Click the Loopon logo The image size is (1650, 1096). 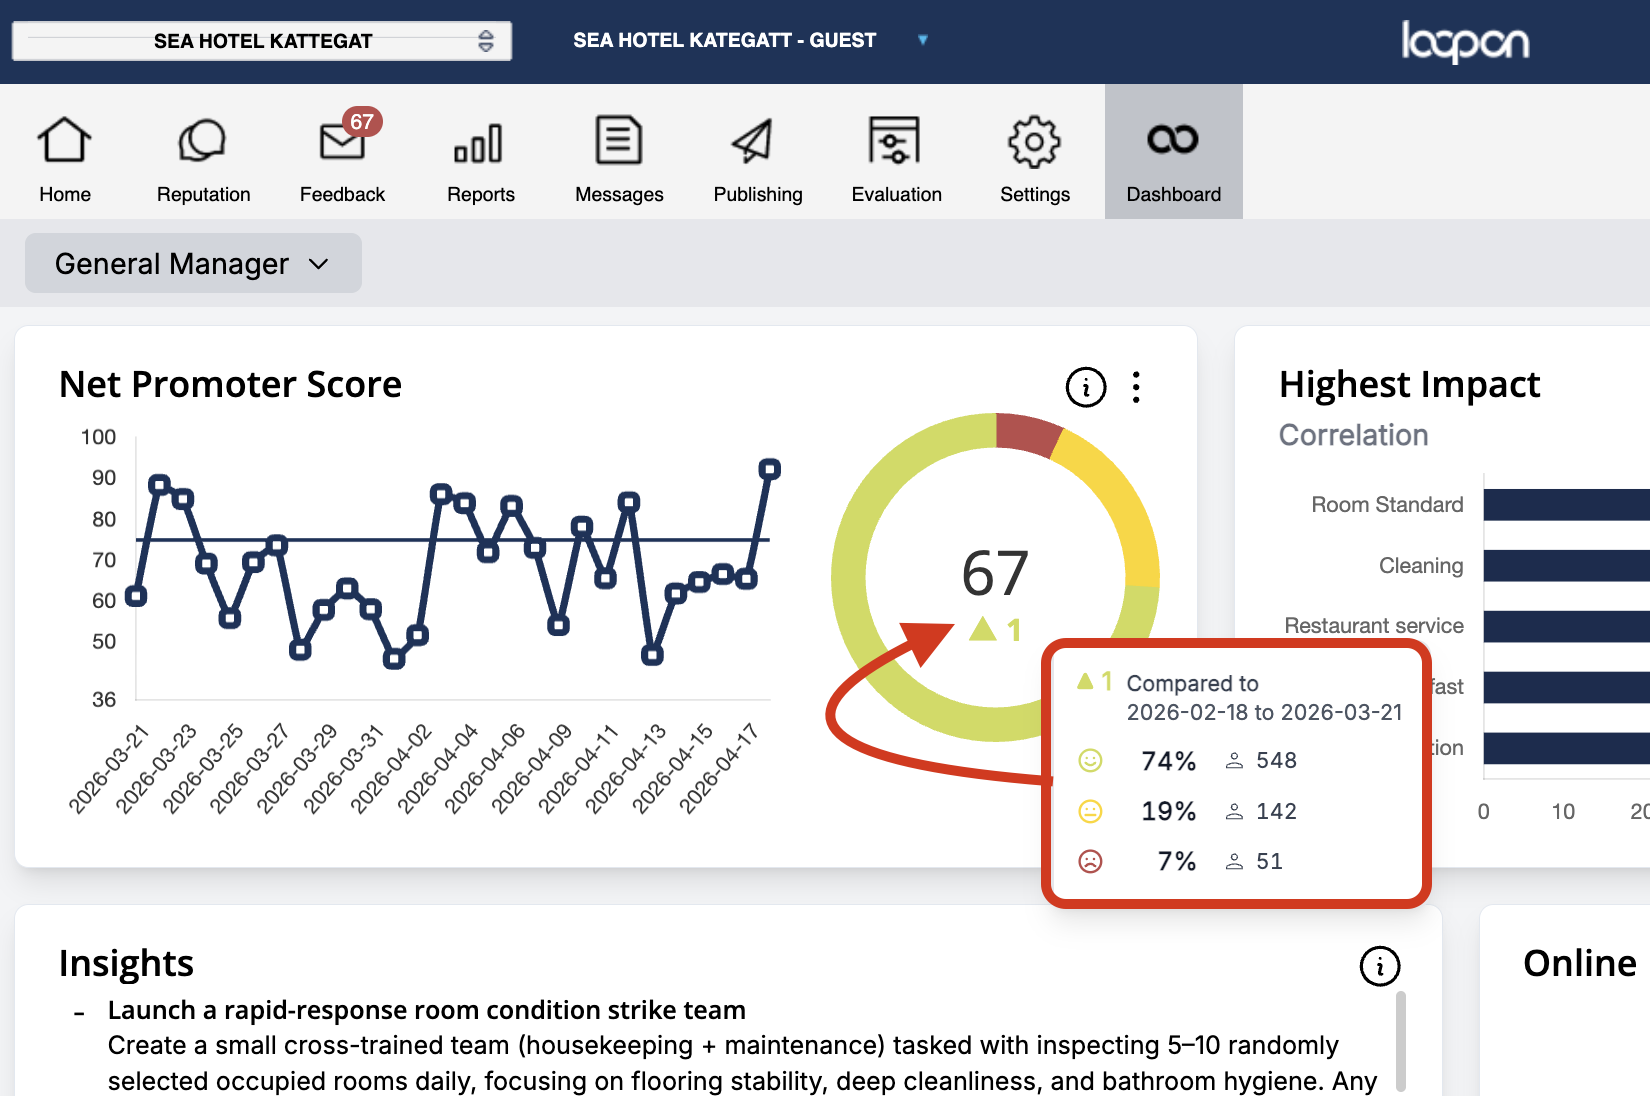pyautogui.click(x=1465, y=42)
